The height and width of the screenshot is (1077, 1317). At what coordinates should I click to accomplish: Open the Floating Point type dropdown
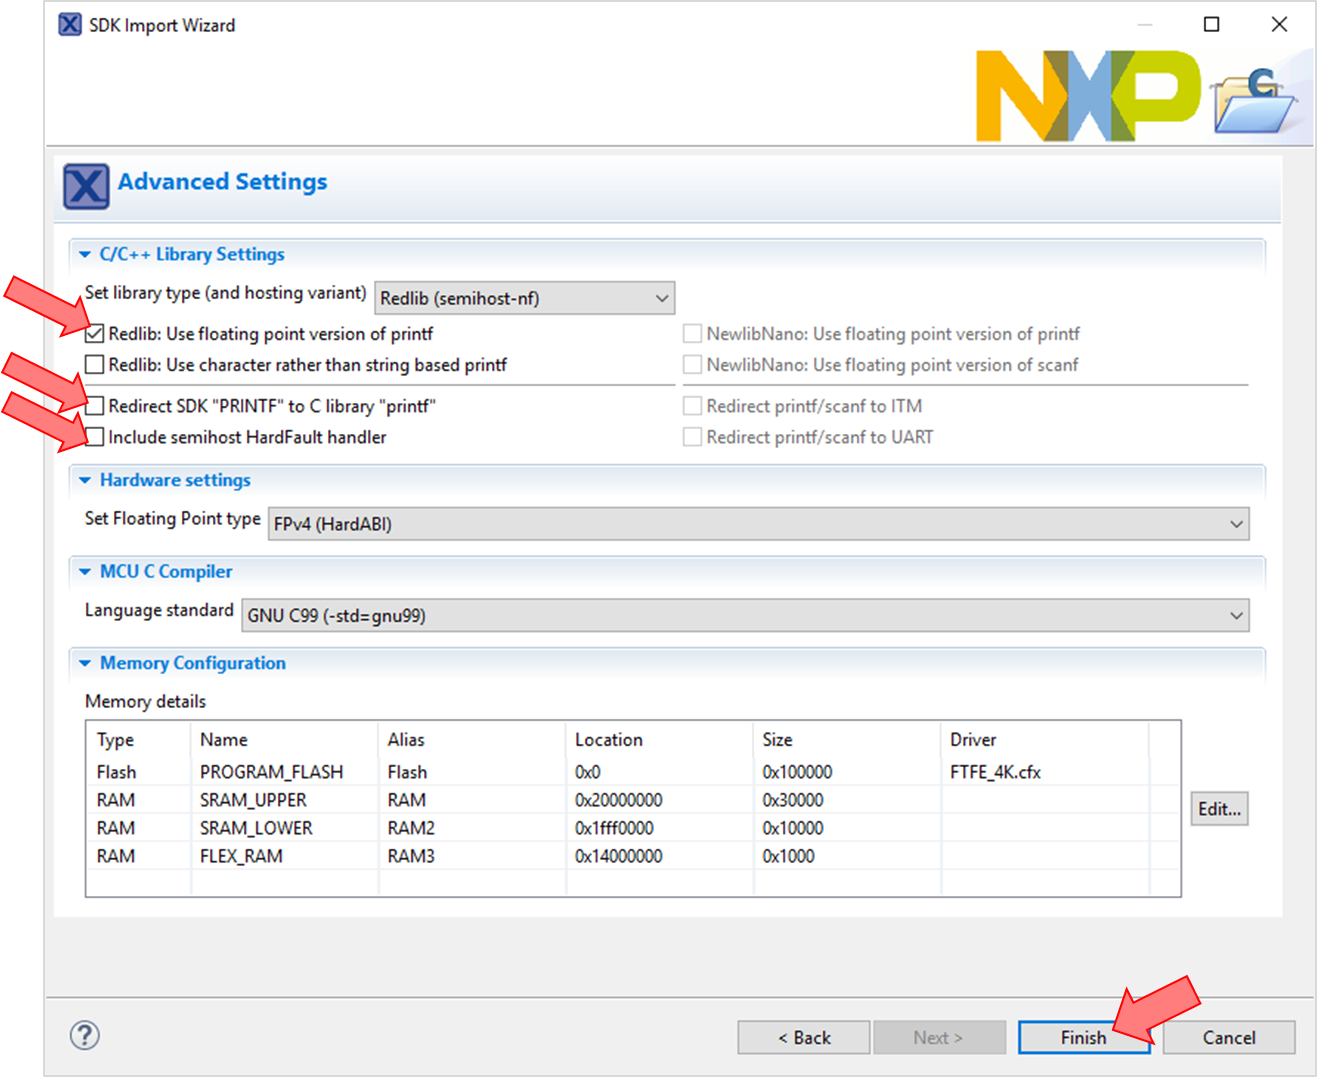click(x=757, y=524)
